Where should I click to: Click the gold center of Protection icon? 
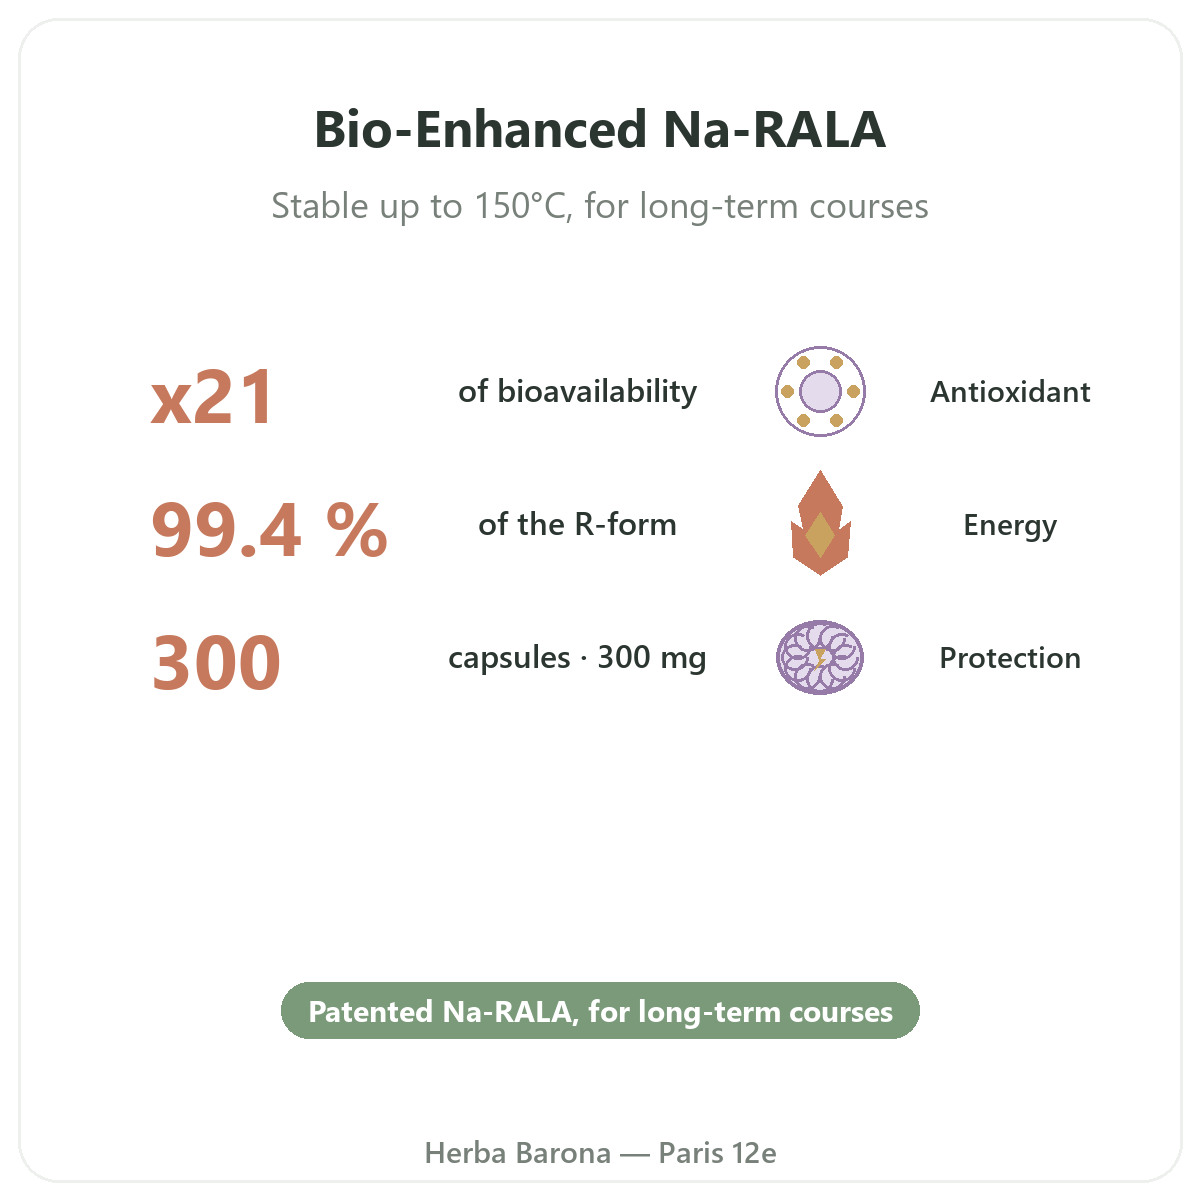coord(820,658)
